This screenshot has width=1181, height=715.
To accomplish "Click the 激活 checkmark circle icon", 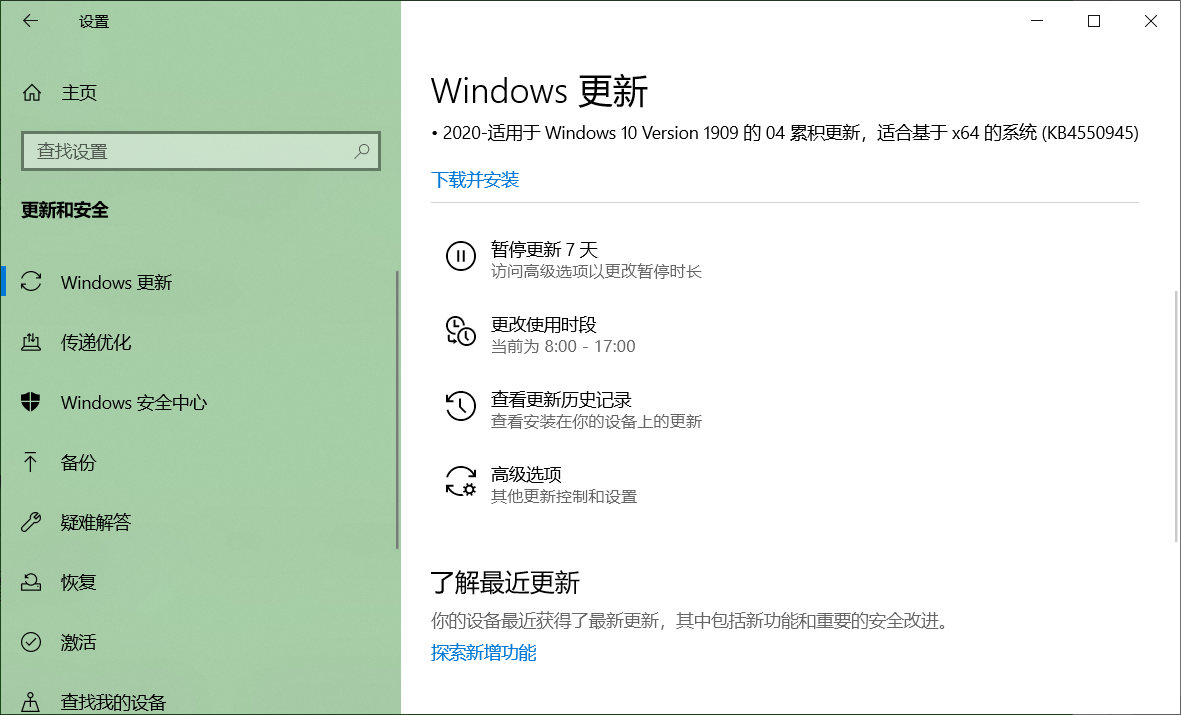I will pos(31,642).
